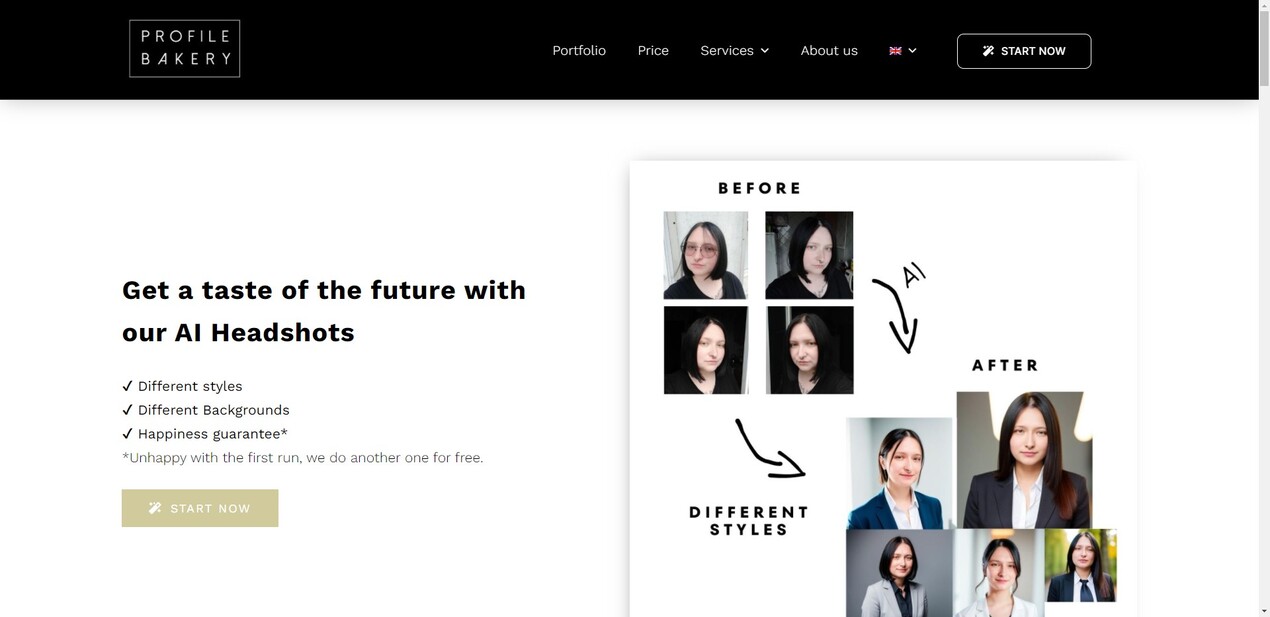The image size is (1270, 617).
Task: Click the gold START NOW button
Action: coord(200,508)
